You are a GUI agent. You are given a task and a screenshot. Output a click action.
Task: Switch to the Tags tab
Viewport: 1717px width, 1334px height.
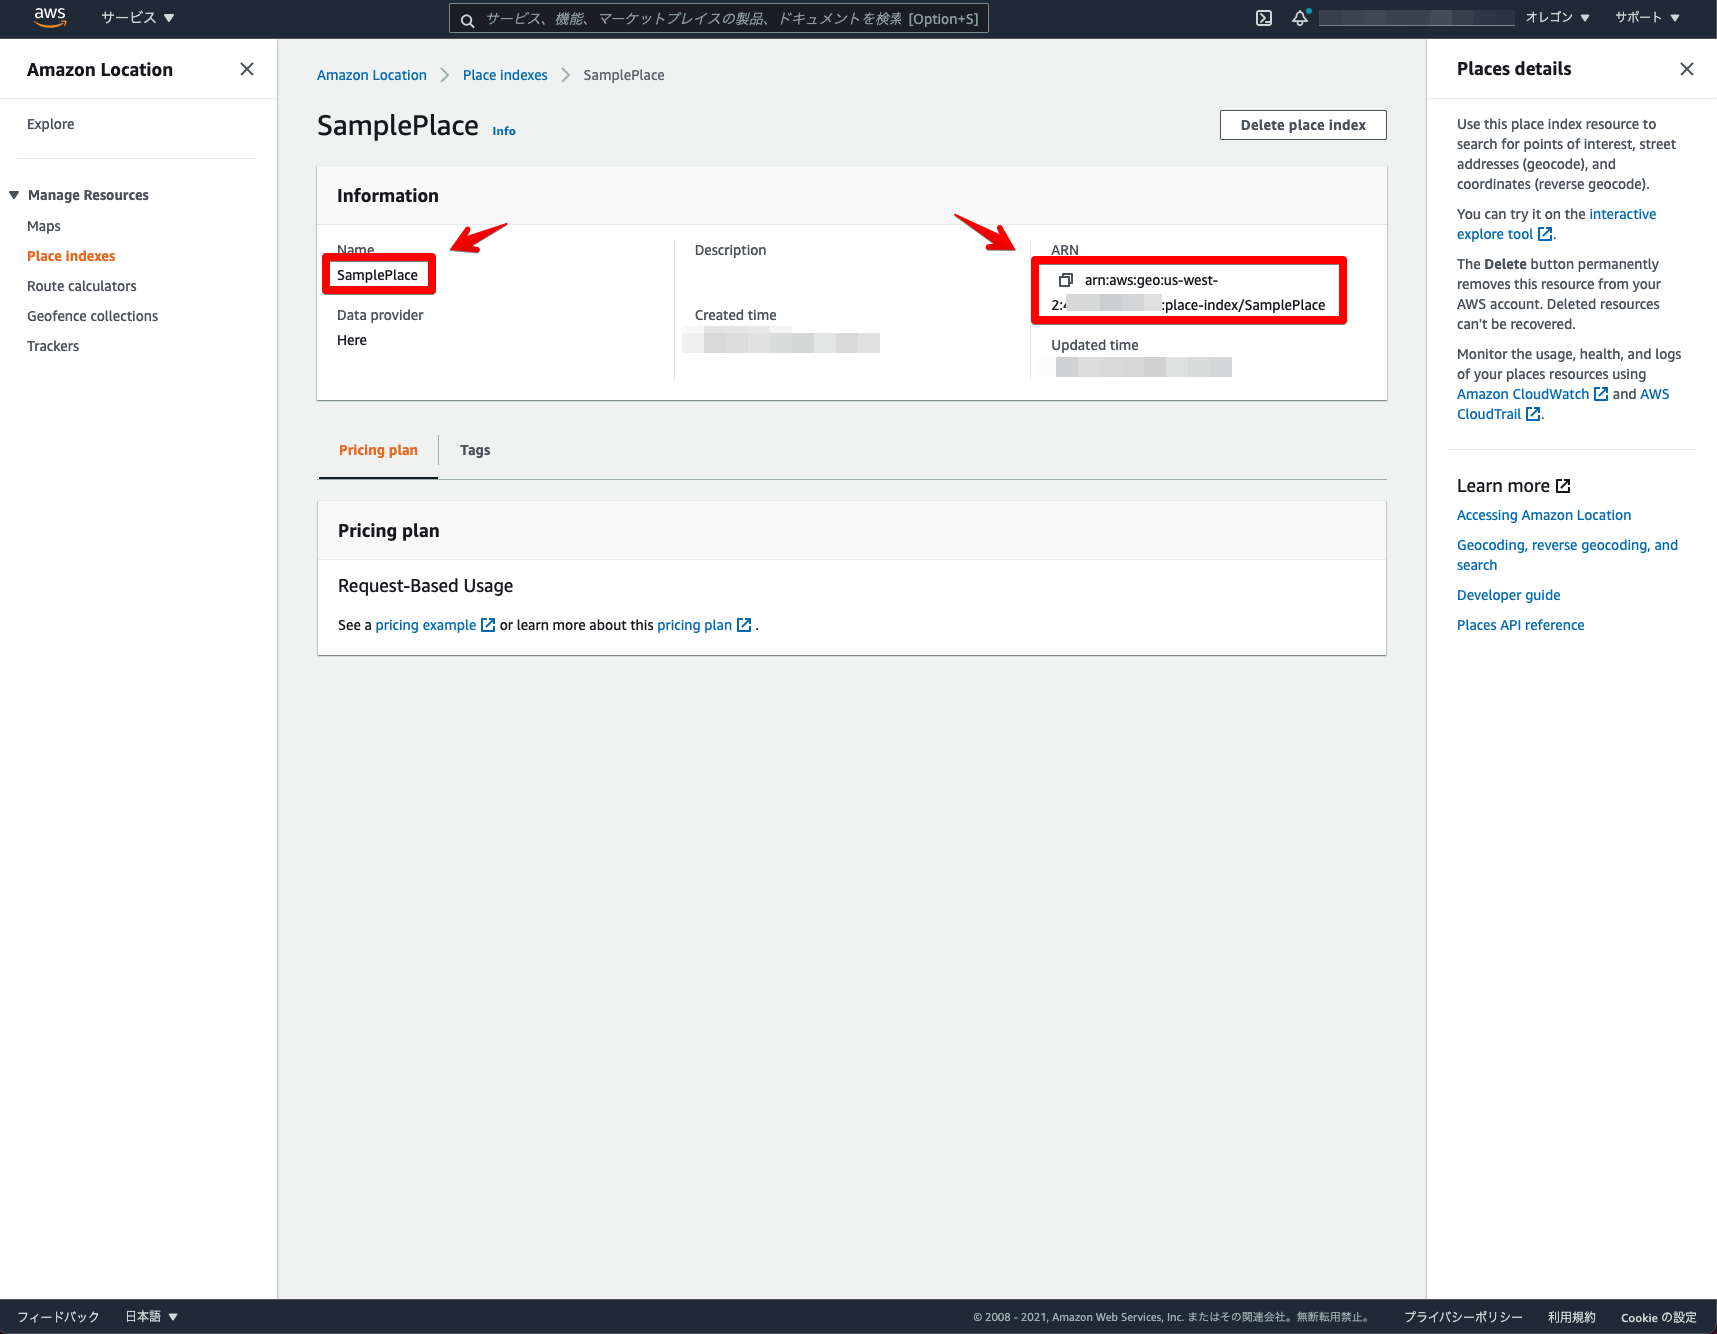[474, 450]
